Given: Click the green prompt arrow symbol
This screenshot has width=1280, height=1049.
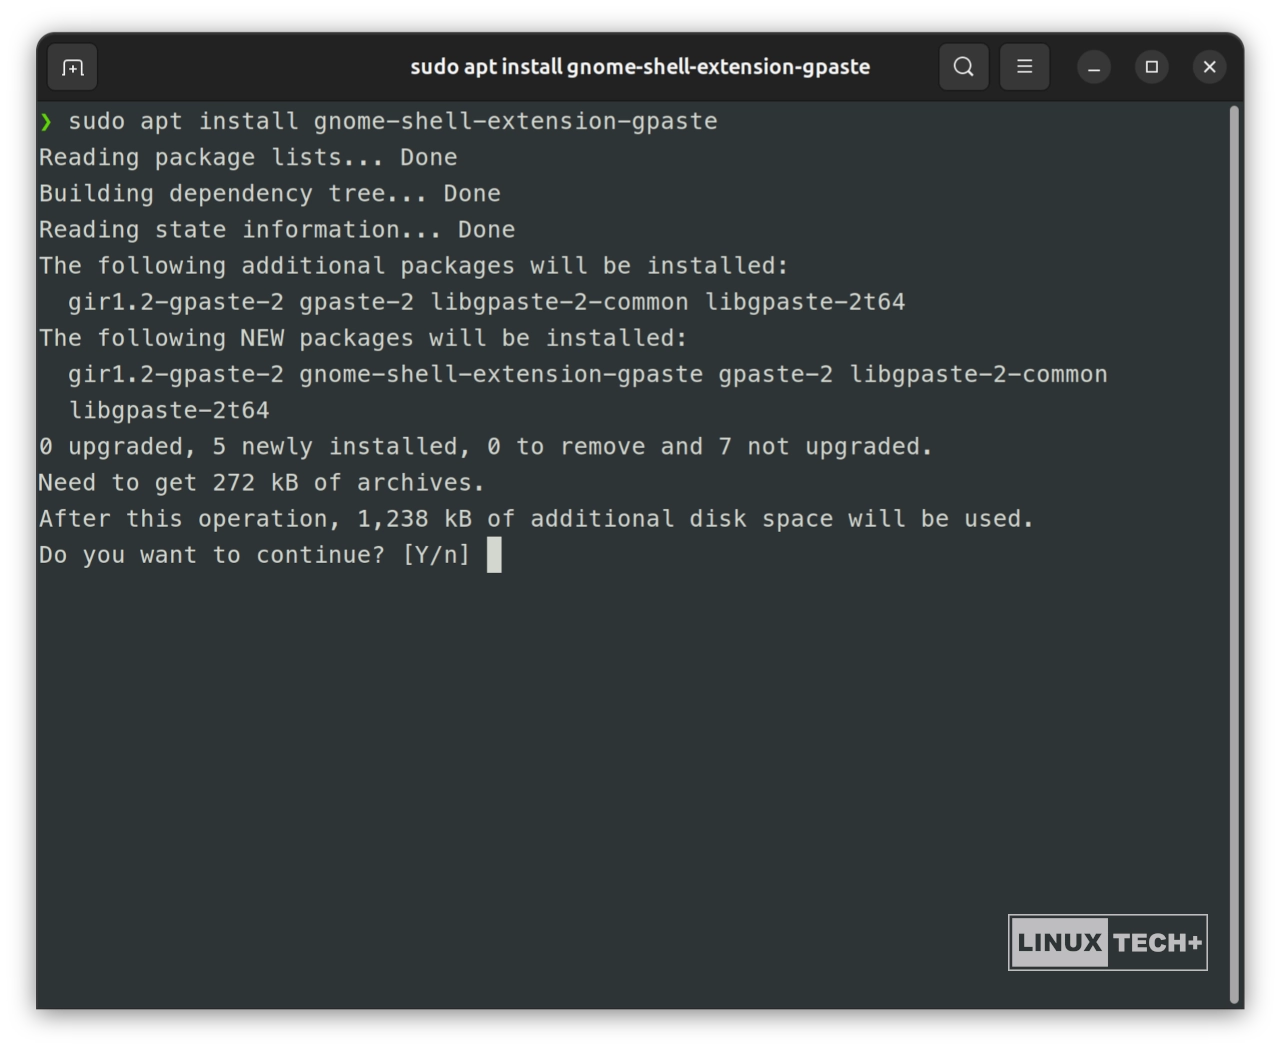Looking at the screenshot, I should 45,121.
